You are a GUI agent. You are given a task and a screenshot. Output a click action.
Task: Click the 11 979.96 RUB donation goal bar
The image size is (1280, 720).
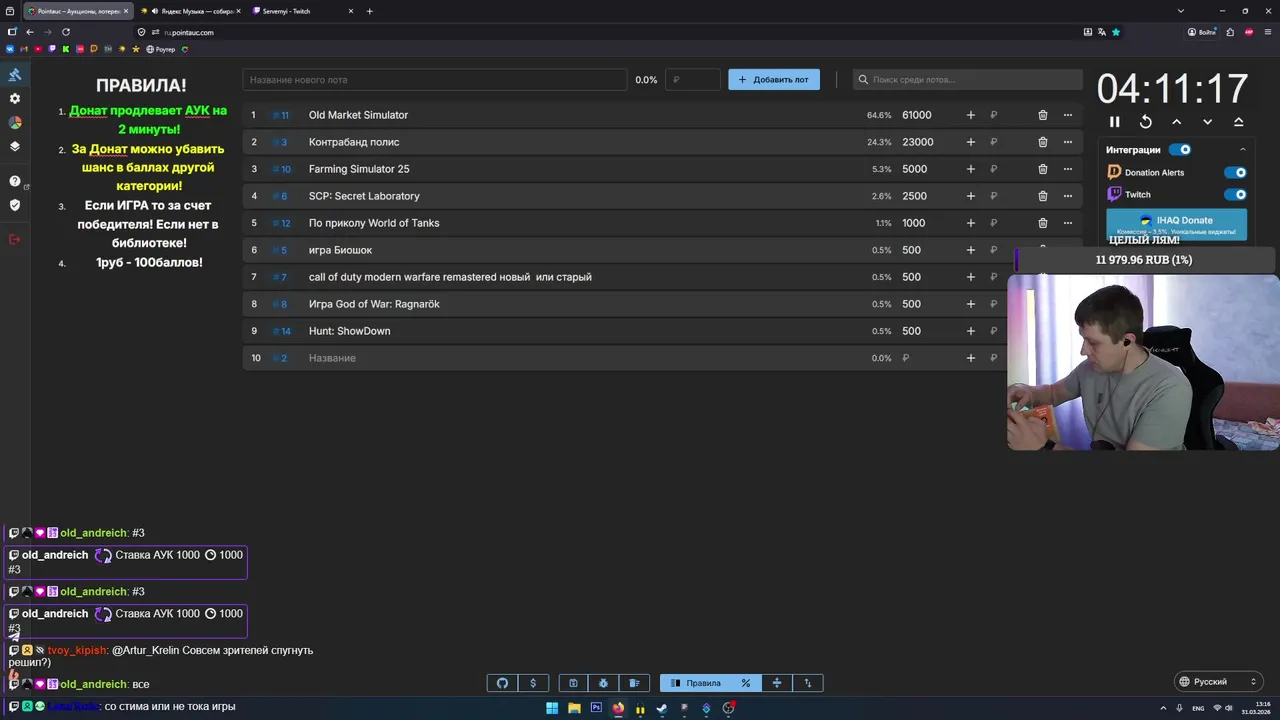(1144, 260)
